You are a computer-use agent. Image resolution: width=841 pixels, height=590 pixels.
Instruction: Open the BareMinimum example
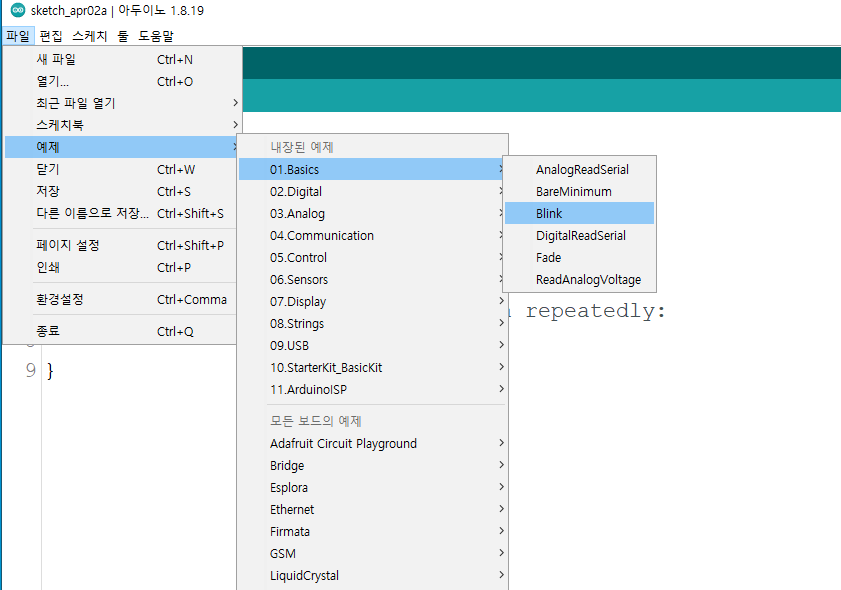point(579,191)
